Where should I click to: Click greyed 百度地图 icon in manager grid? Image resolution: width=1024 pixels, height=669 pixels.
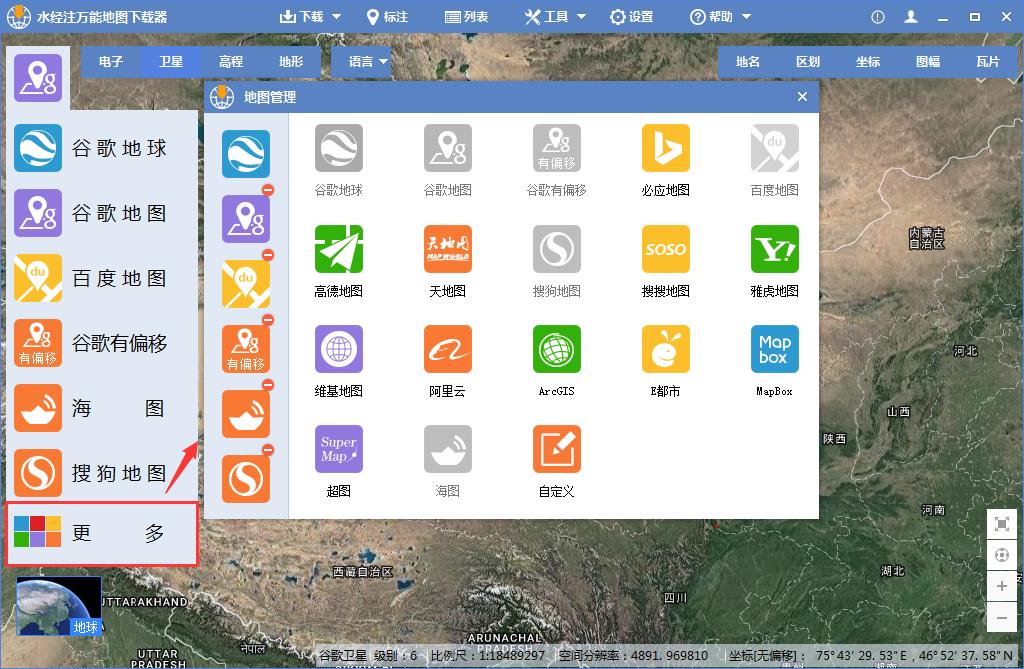775,148
